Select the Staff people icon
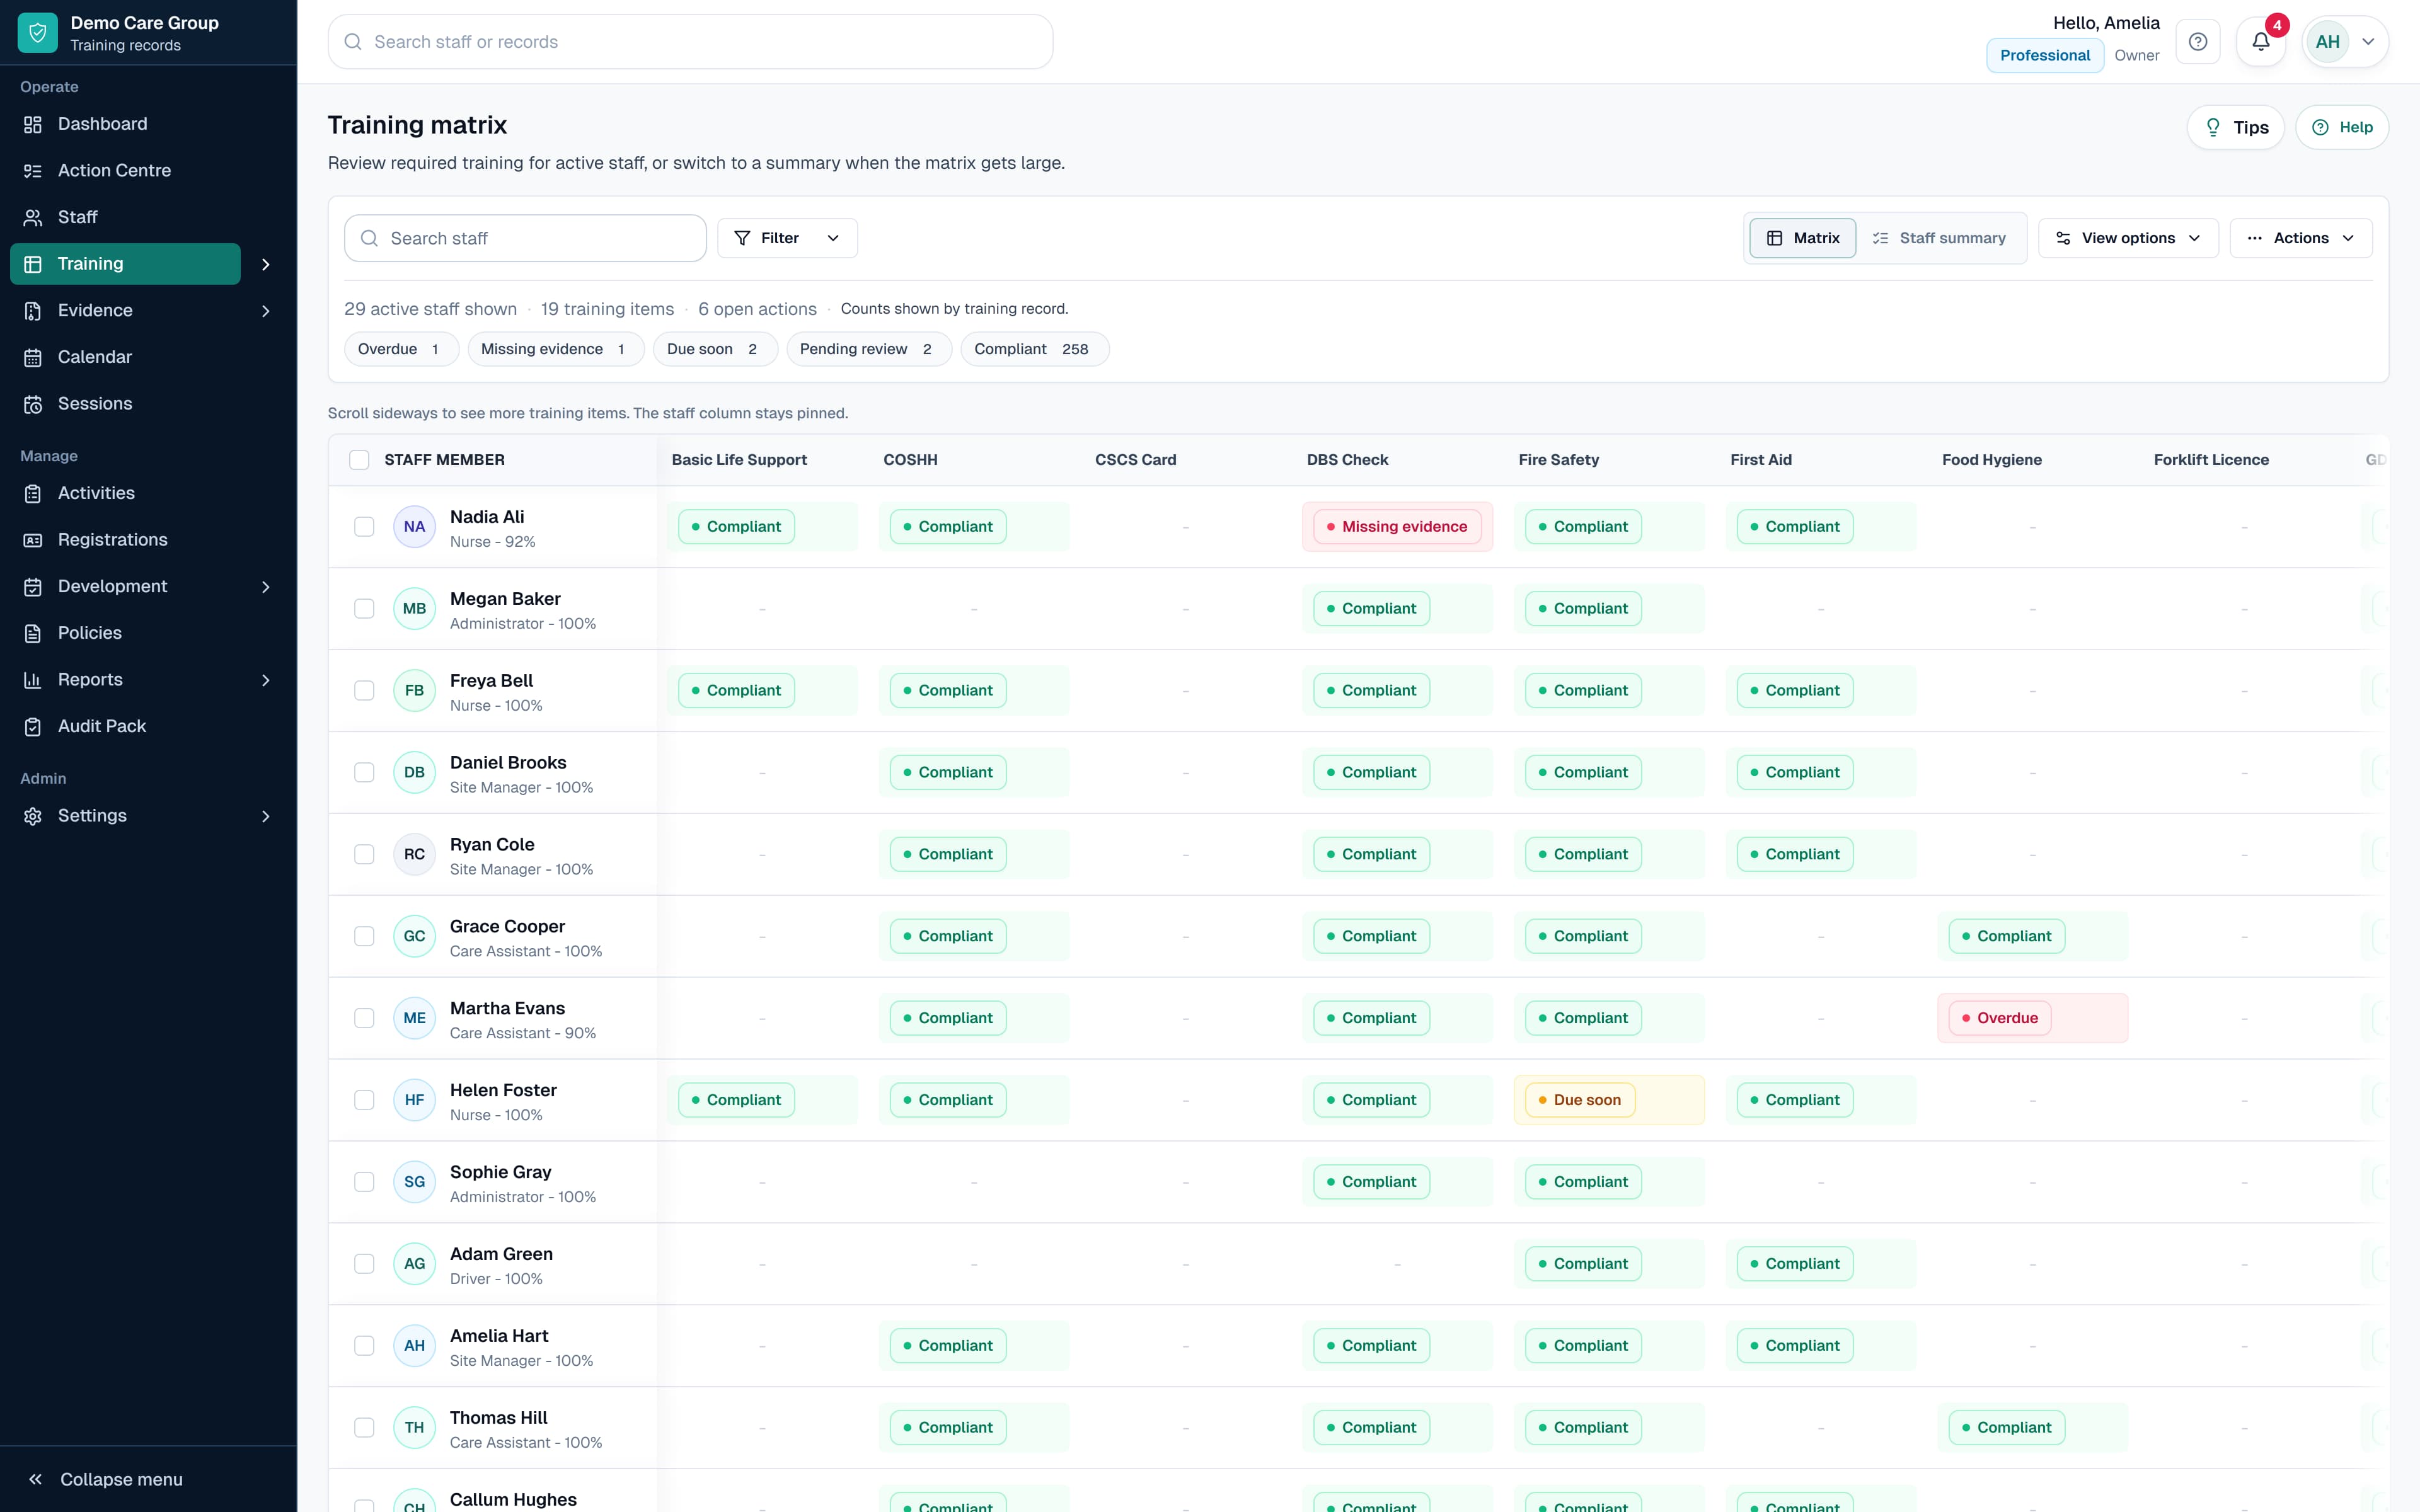 point(33,217)
